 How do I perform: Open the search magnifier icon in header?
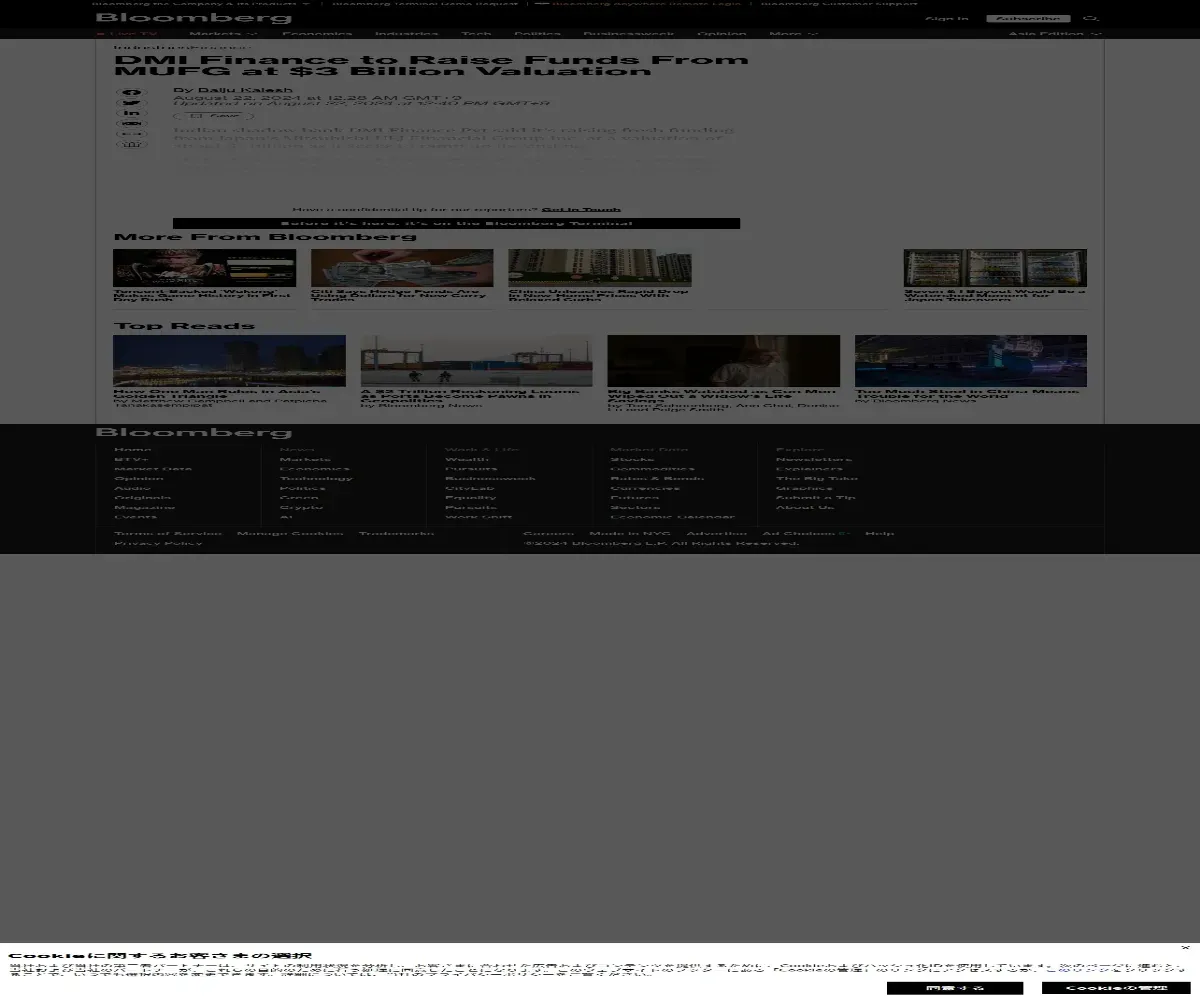[1091, 18]
